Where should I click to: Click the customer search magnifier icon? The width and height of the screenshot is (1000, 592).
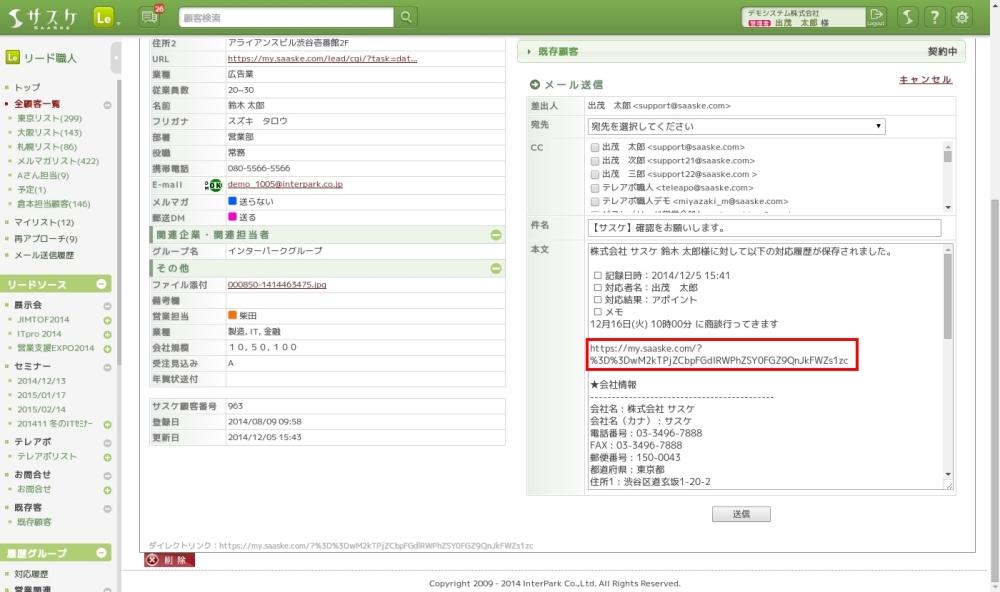406,17
